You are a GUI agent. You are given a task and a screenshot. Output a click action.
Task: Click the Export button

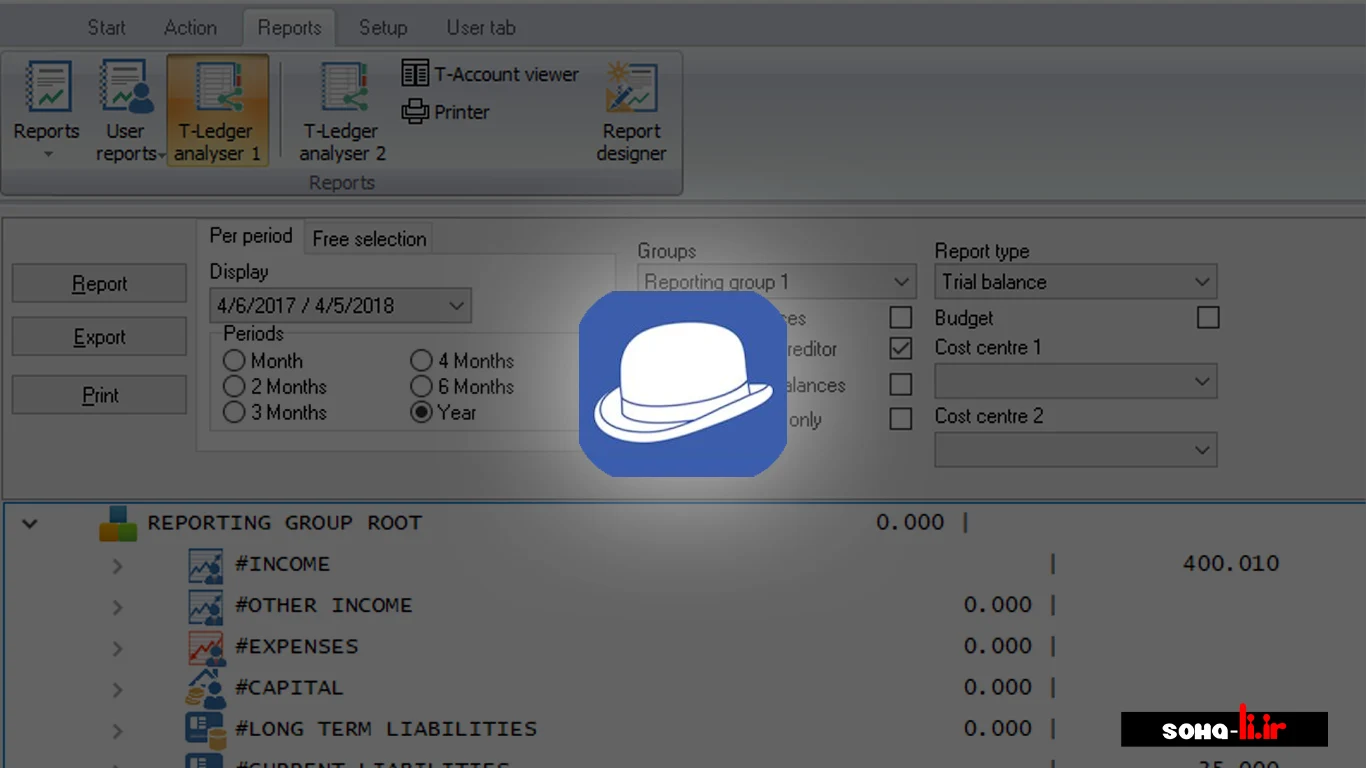(x=99, y=338)
